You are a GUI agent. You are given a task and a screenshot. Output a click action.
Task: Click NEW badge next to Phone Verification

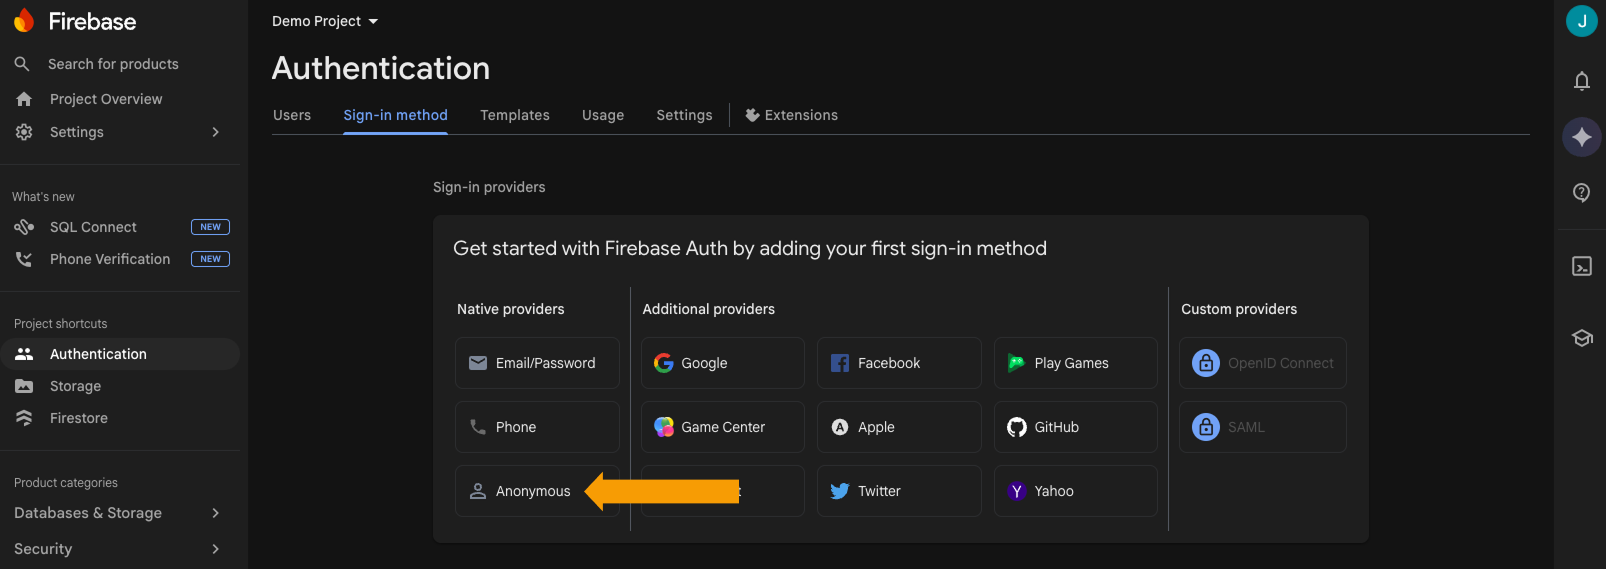(x=210, y=259)
